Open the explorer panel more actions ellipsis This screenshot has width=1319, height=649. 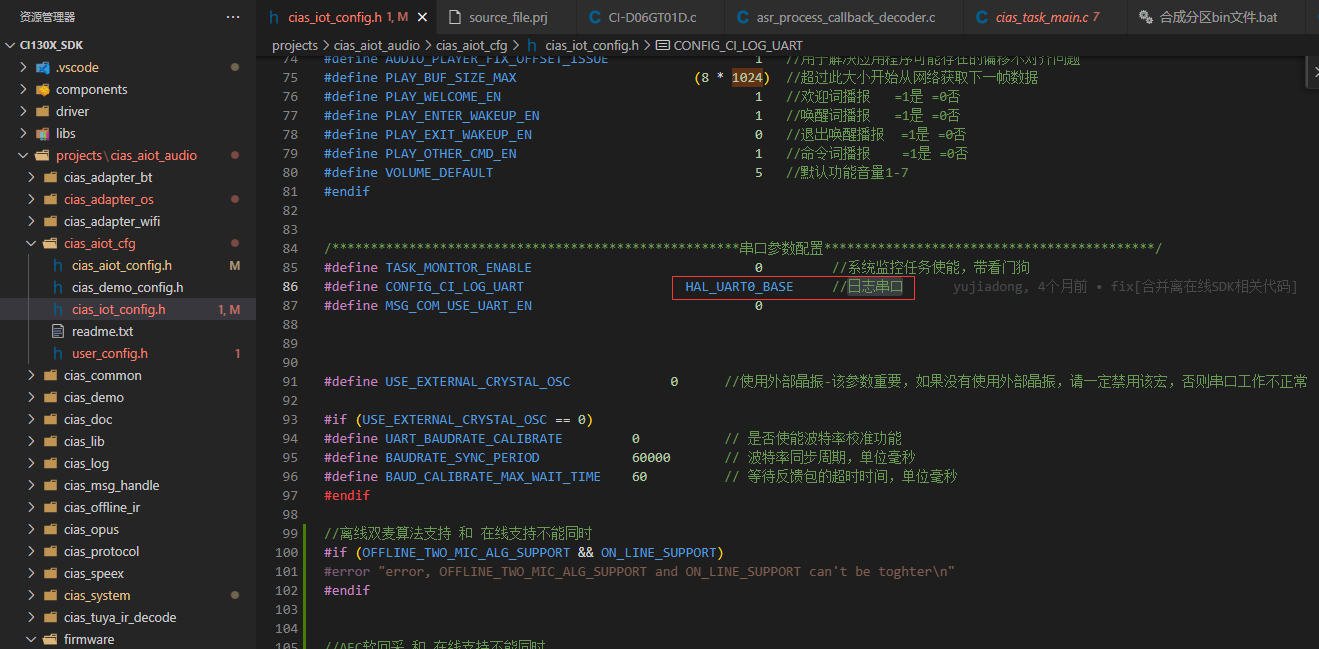pos(233,17)
